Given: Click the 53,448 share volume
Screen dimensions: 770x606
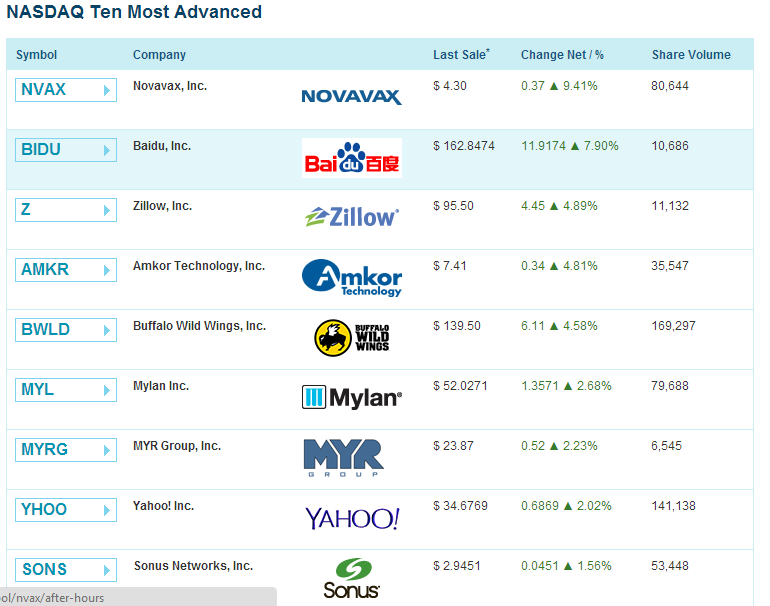Looking at the screenshot, I should pos(670,566).
